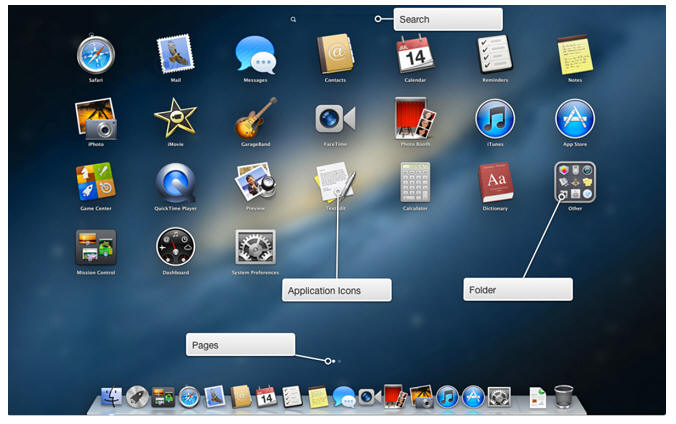Open Messages app in Launchpad grid

(255, 55)
